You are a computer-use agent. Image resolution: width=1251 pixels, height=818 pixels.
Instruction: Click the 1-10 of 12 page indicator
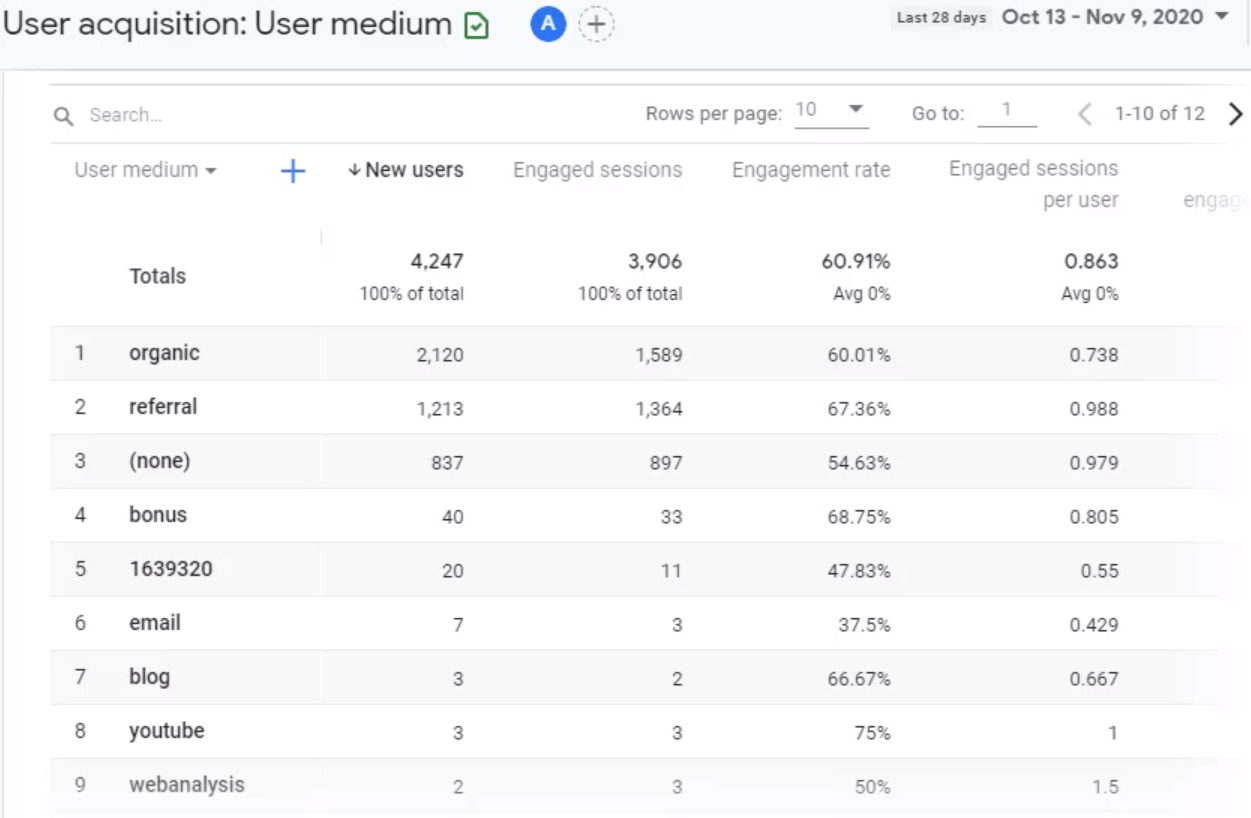click(x=1160, y=114)
